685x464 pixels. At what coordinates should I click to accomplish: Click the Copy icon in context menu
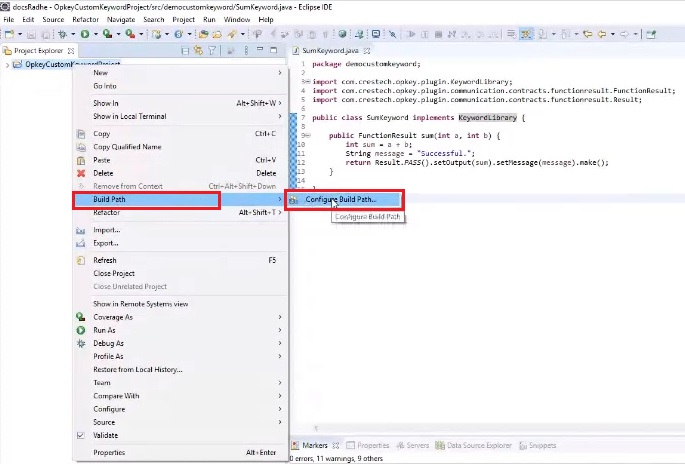pyautogui.click(x=82, y=134)
